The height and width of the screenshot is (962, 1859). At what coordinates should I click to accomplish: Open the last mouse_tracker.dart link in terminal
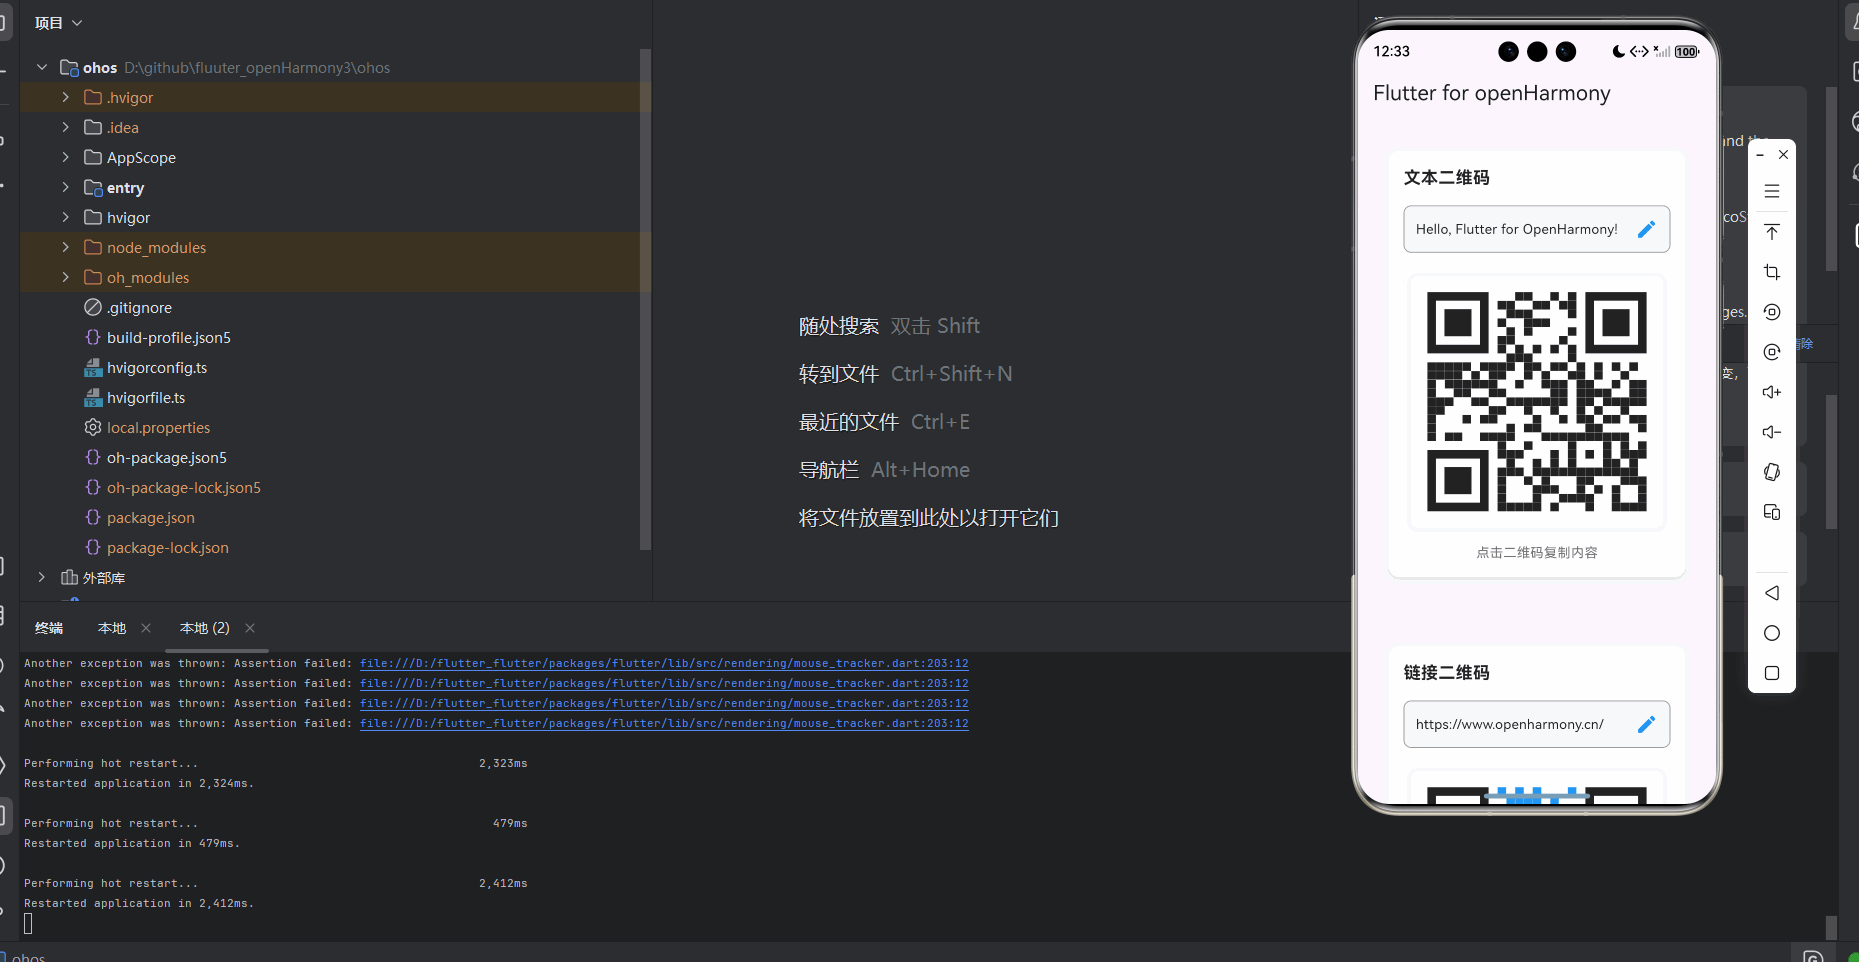coord(664,723)
